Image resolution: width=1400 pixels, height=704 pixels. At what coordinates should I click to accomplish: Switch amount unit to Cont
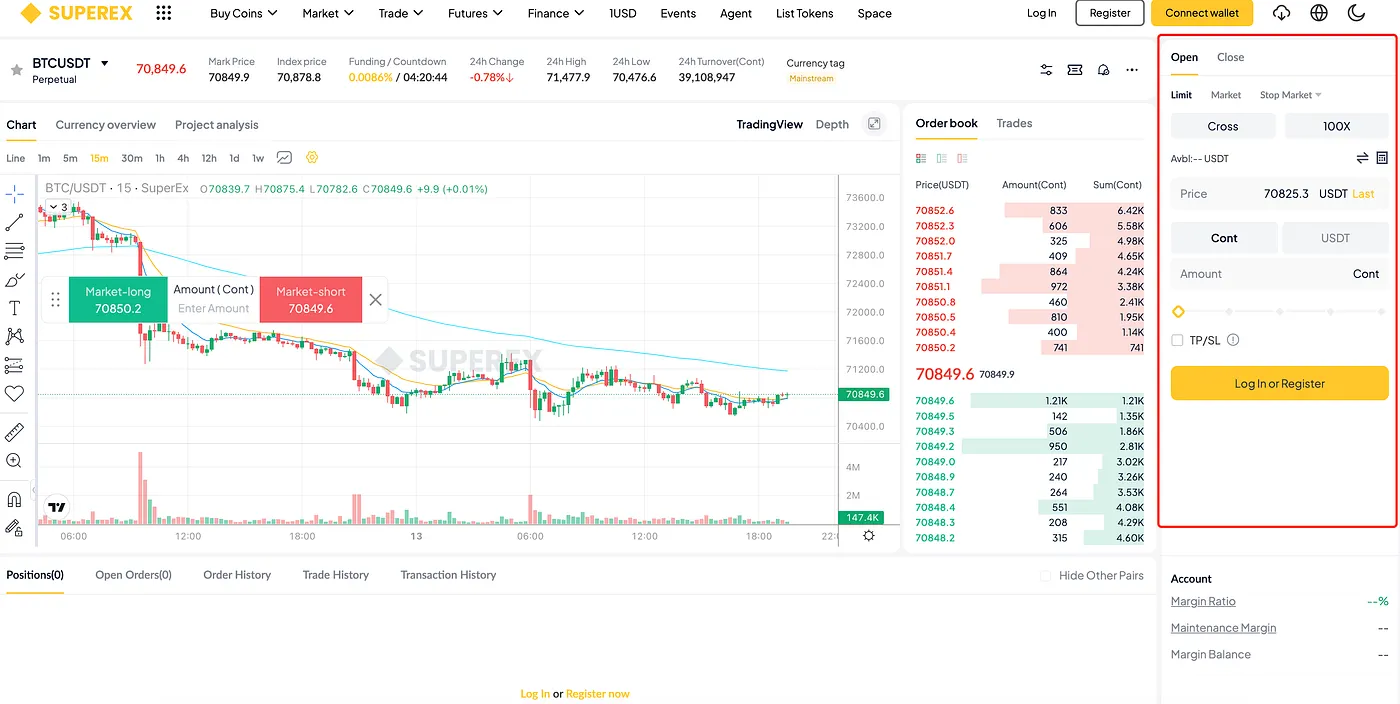tap(1224, 238)
